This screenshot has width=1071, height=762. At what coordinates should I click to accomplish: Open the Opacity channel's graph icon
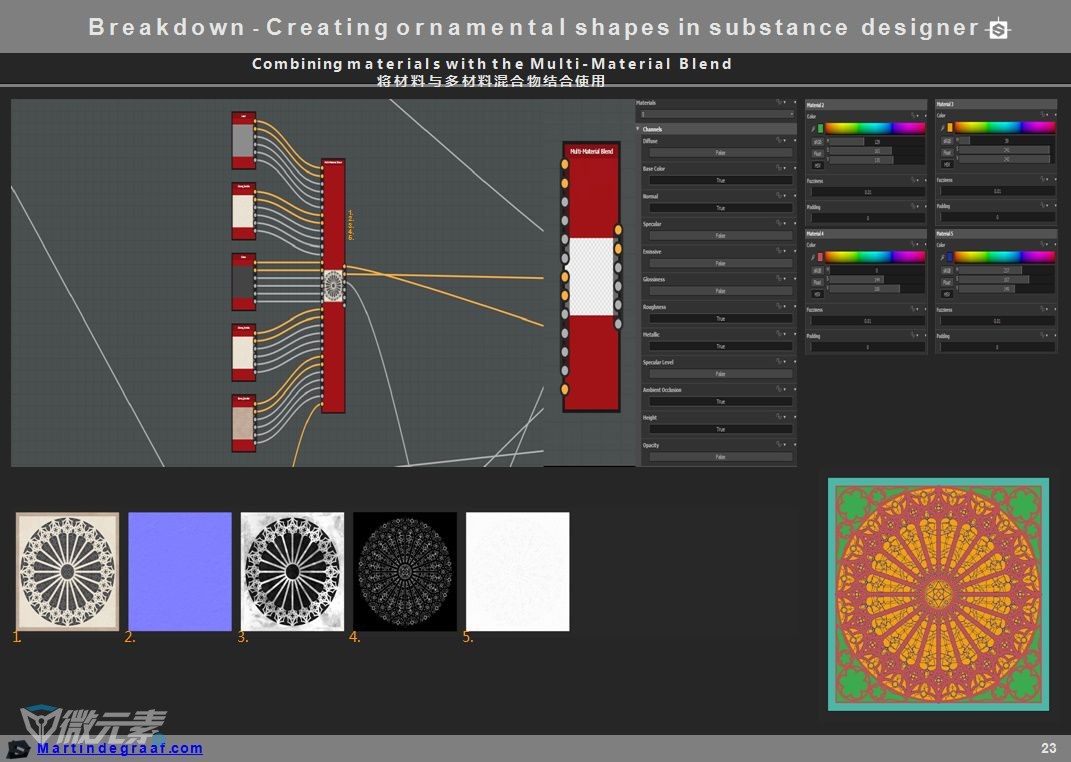click(779, 444)
